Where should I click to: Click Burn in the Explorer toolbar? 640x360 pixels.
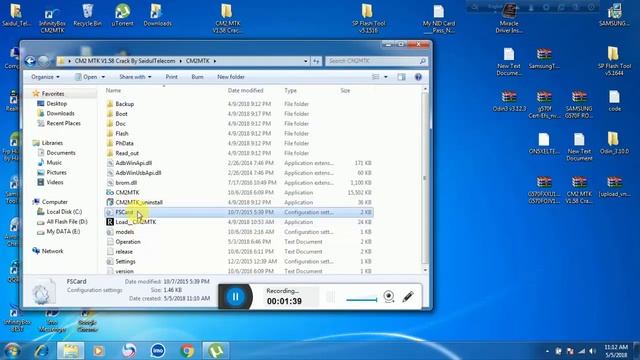(197, 77)
